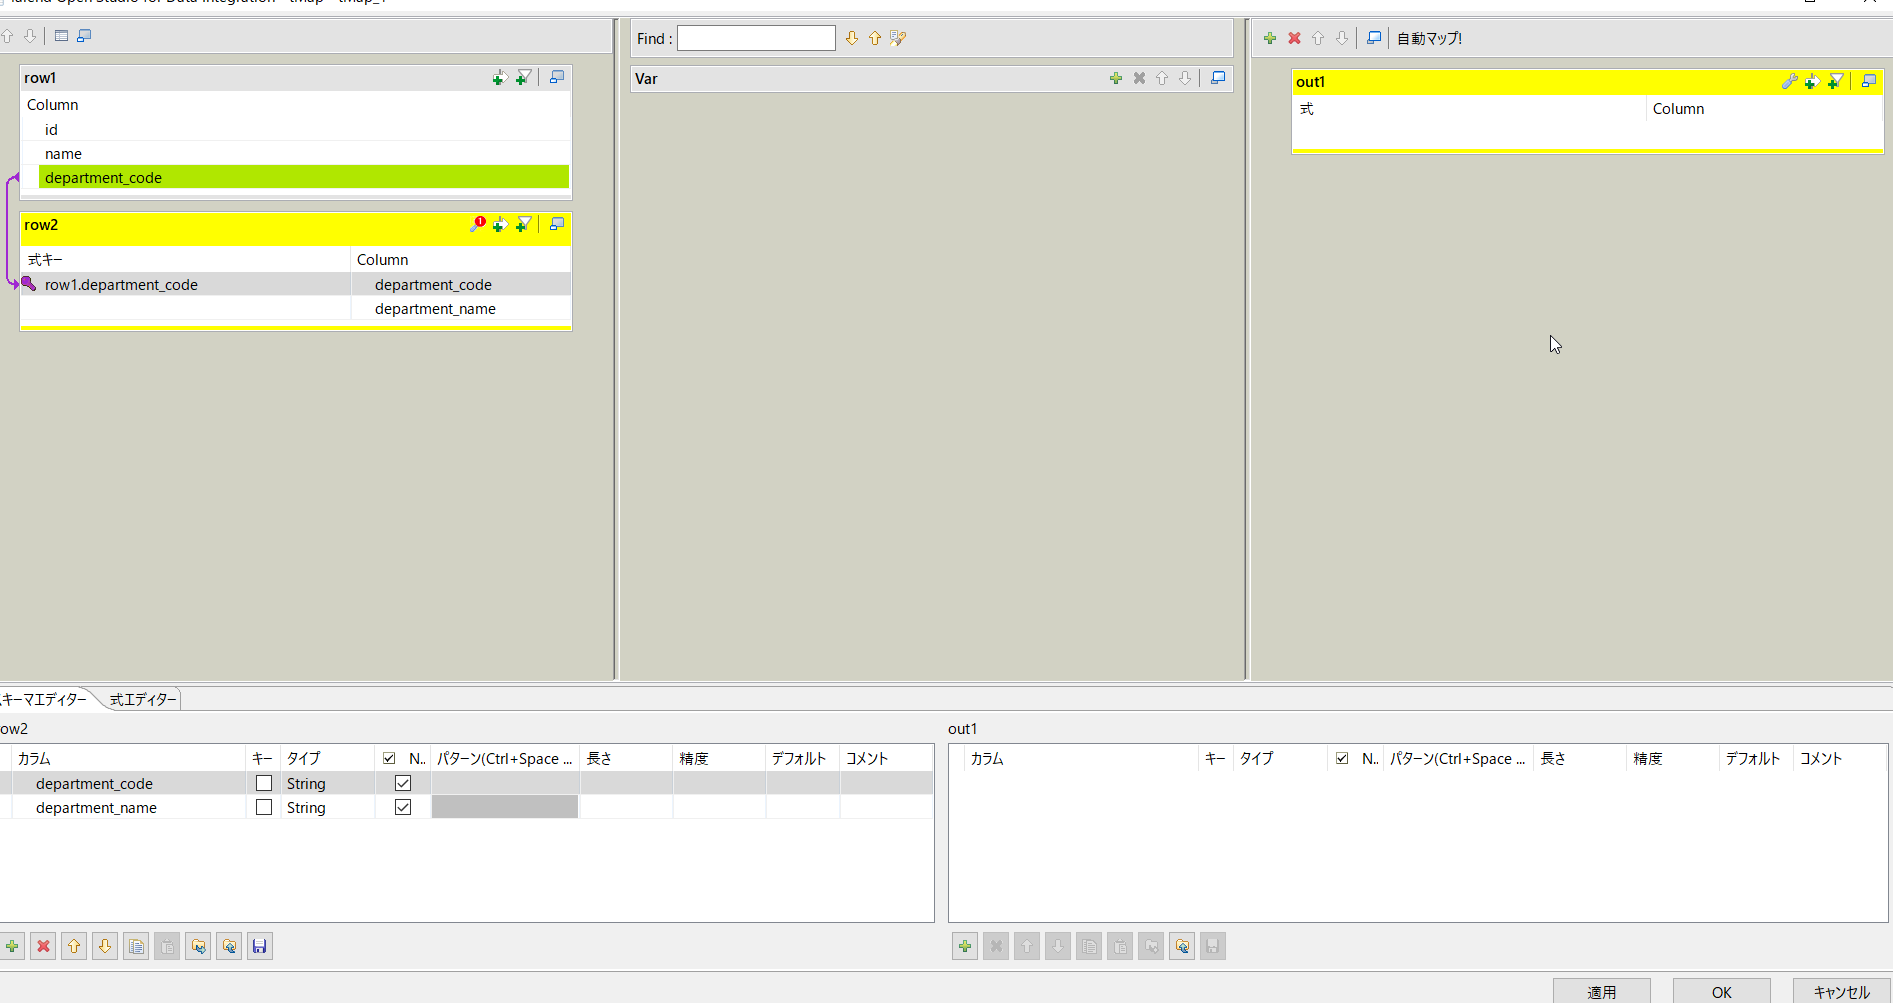Click the 適用 apply button
The height and width of the screenshot is (1003, 1893).
(1601, 992)
